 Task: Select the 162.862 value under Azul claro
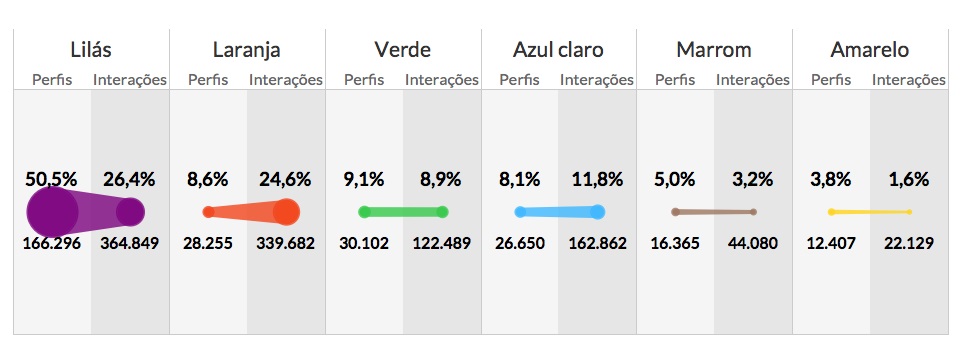click(597, 243)
